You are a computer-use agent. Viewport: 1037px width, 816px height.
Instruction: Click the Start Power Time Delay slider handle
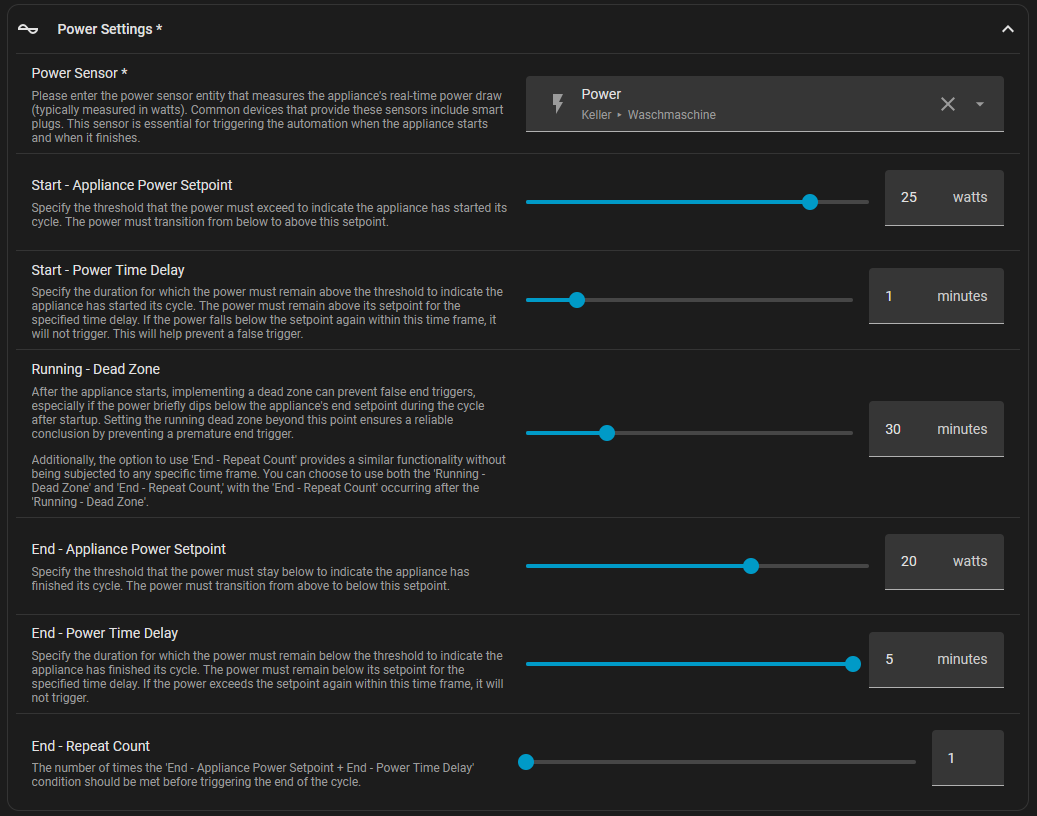pos(576,299)
